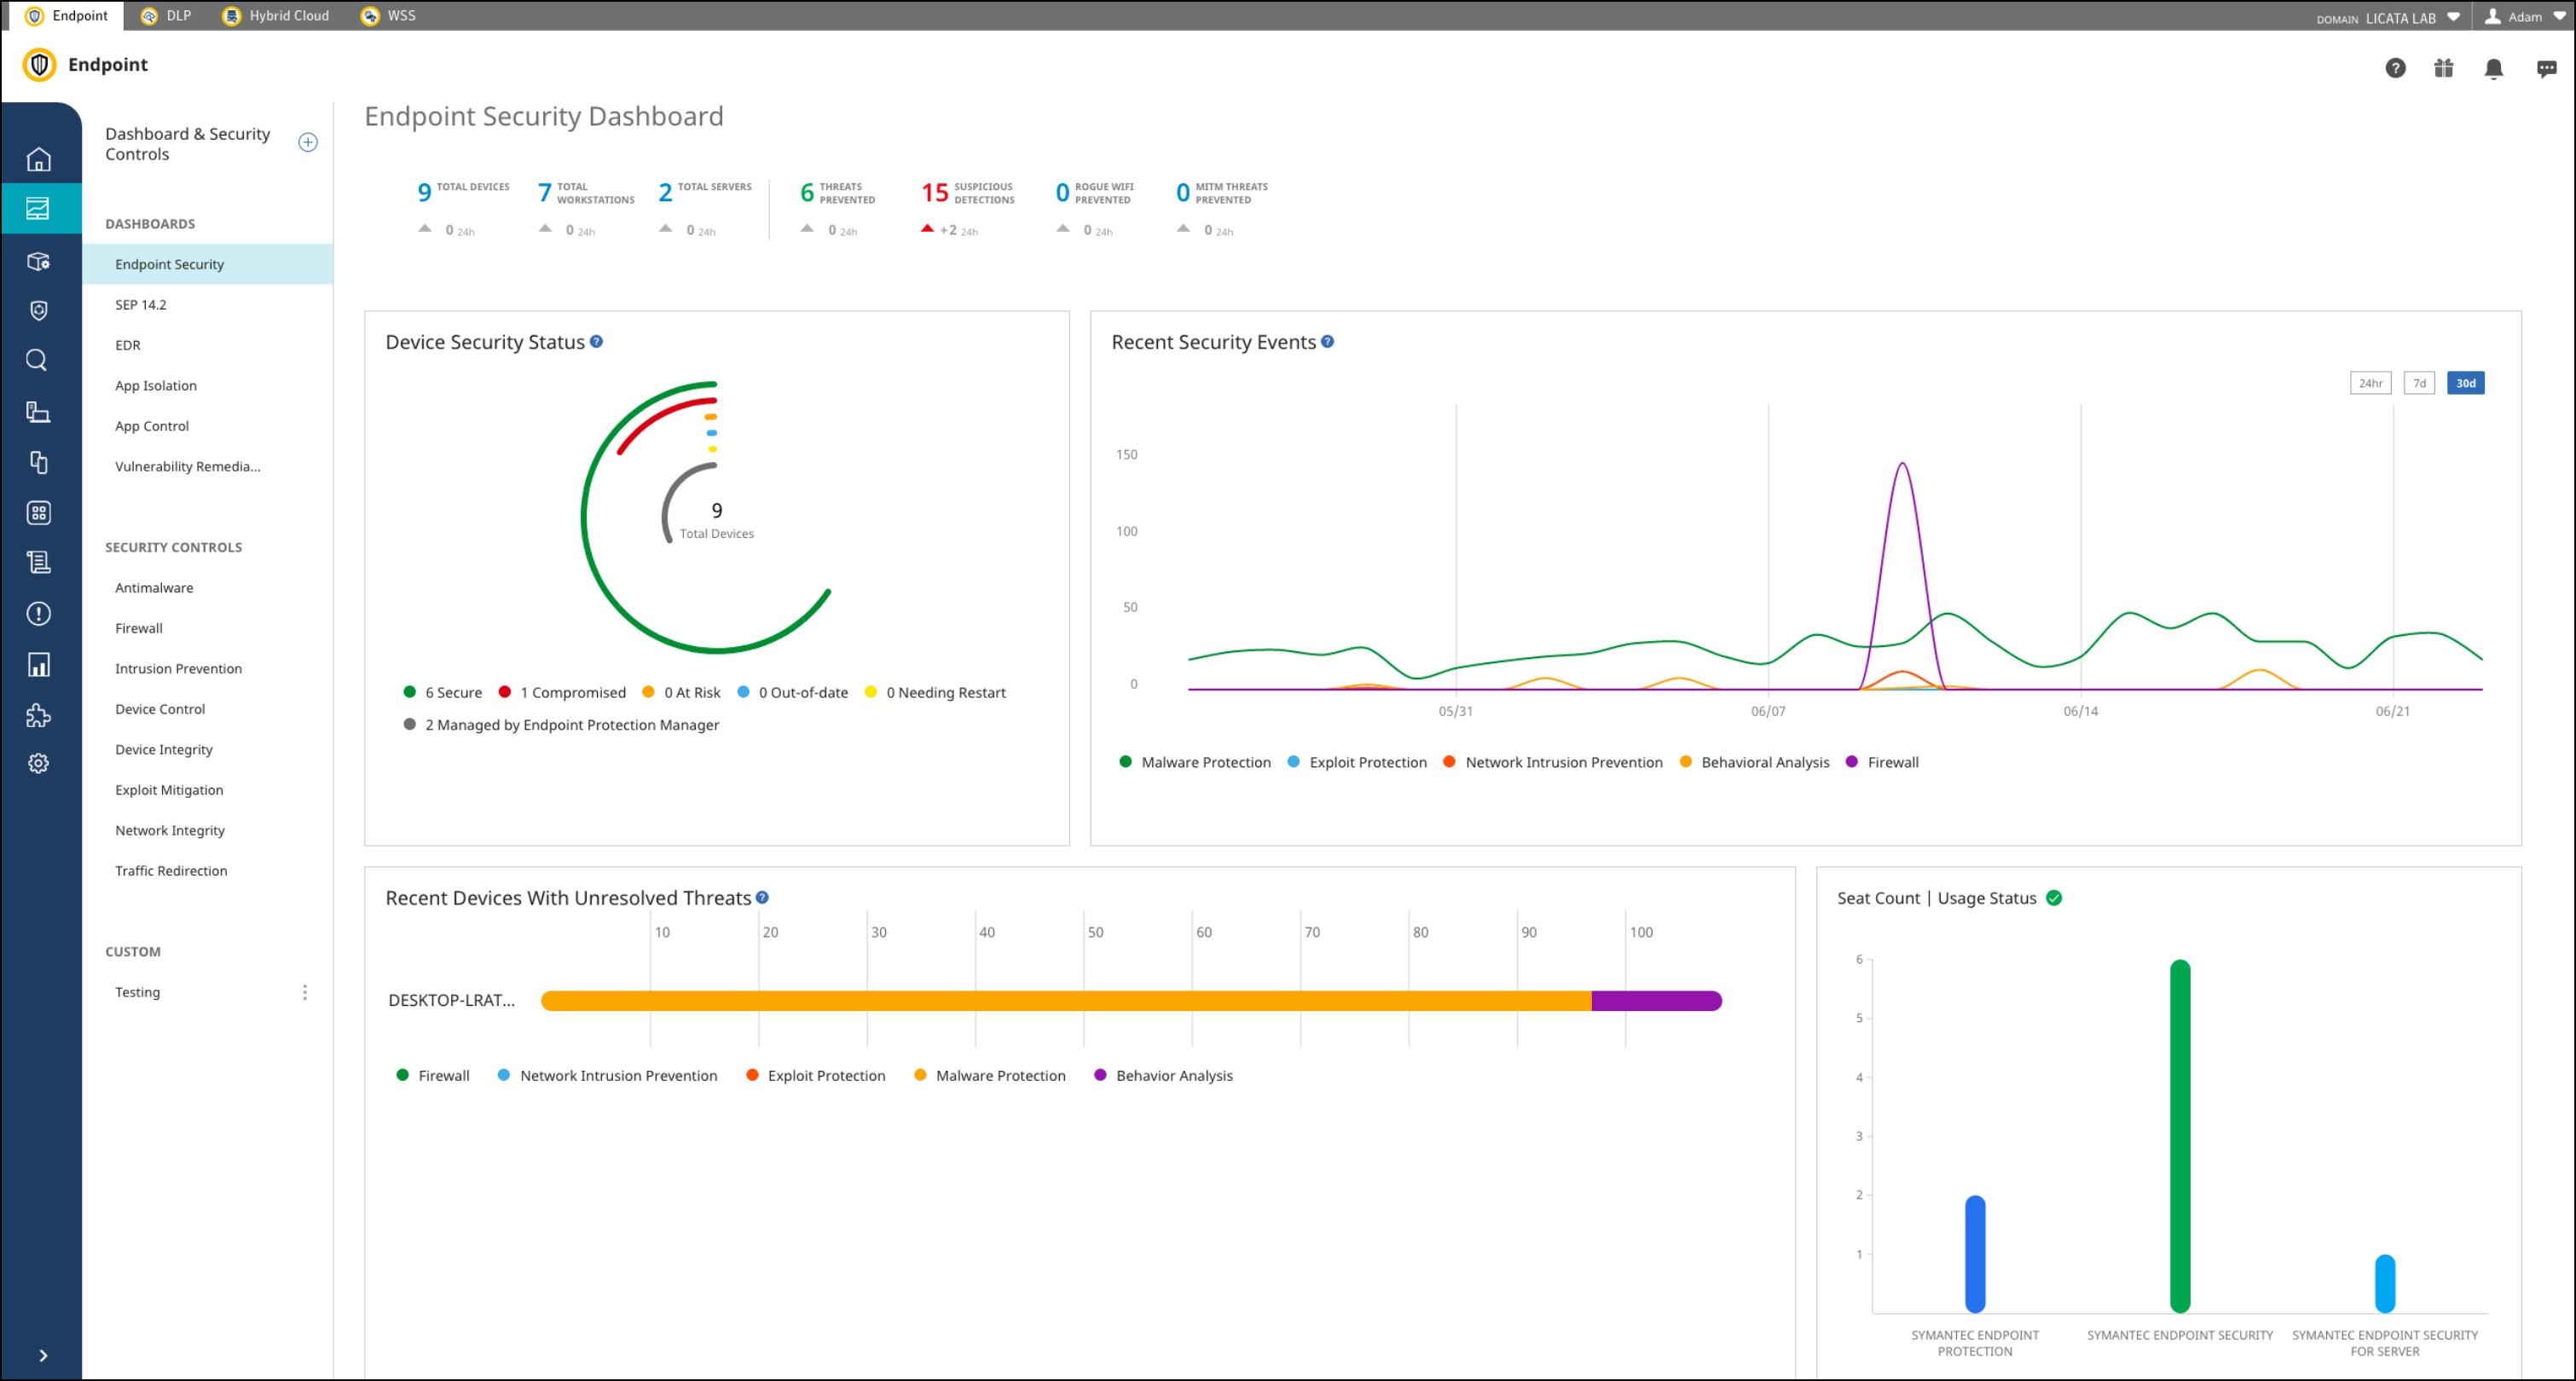Open the alert exclamation sidebar icon
The width and height of the screenshot is (2576, 1381).
coord(38,614)
